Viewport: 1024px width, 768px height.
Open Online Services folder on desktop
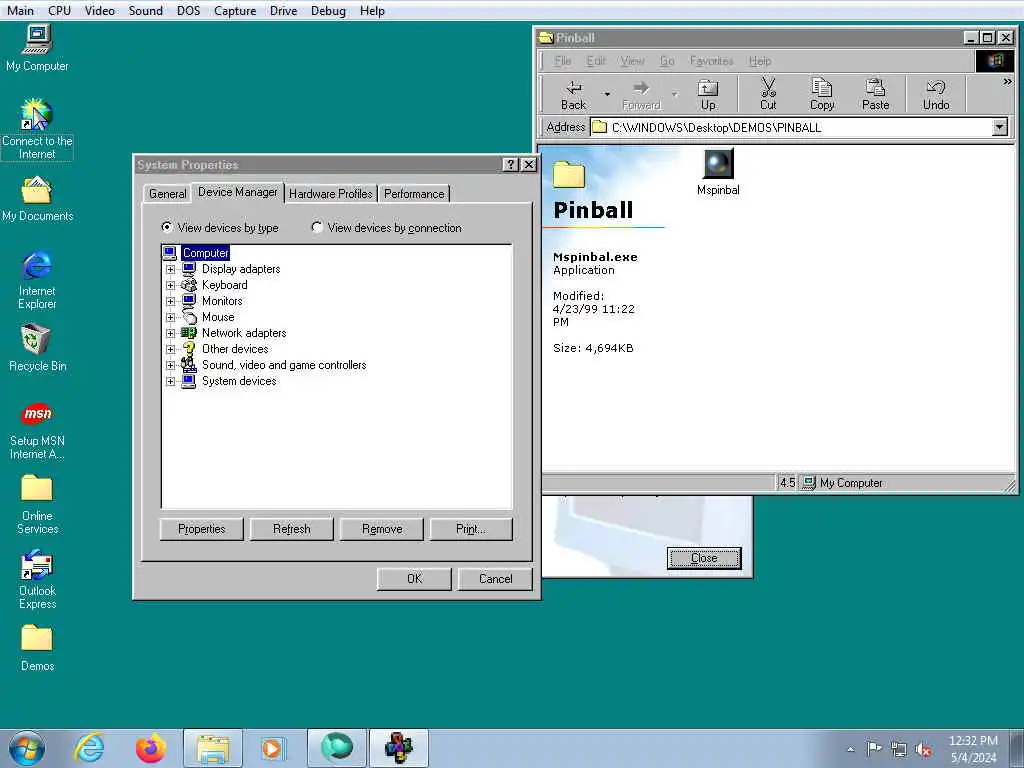37,505
